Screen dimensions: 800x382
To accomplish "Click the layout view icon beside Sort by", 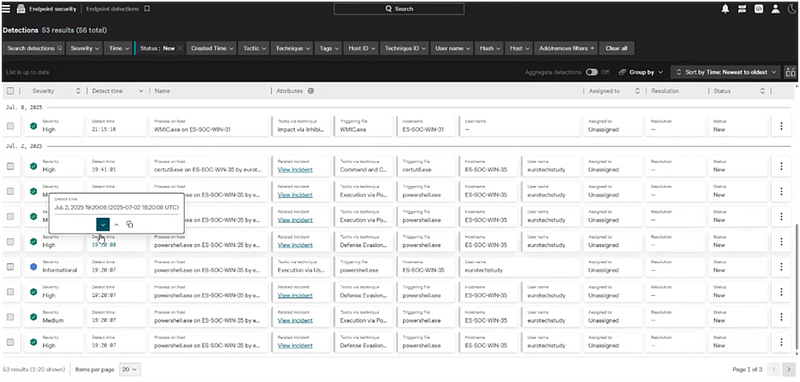I will 790,72.
